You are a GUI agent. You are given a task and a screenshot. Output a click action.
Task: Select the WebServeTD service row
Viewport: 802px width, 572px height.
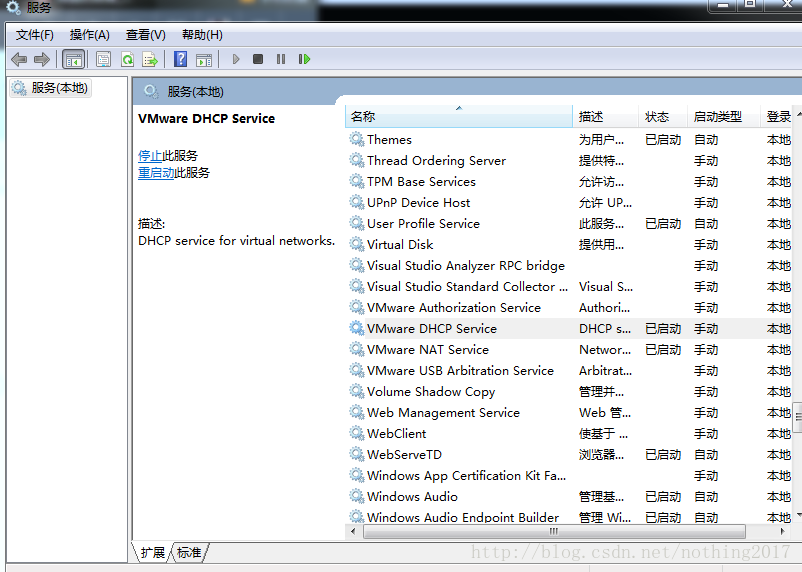(569, 454)
